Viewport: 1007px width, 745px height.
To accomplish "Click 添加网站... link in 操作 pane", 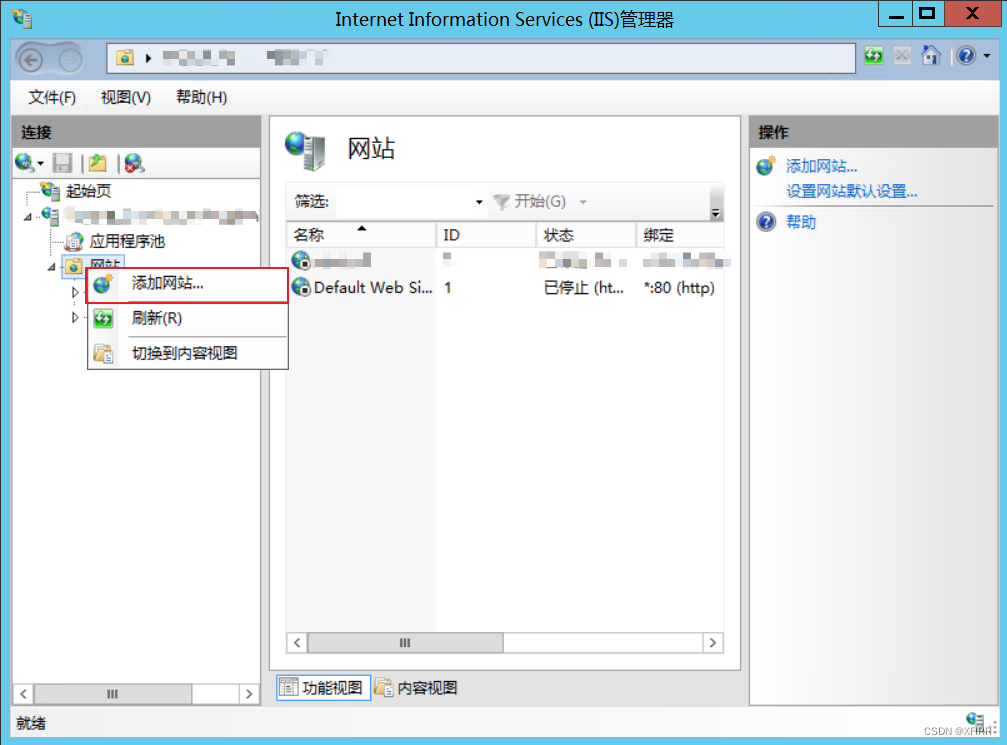I will tap(821, 166).
